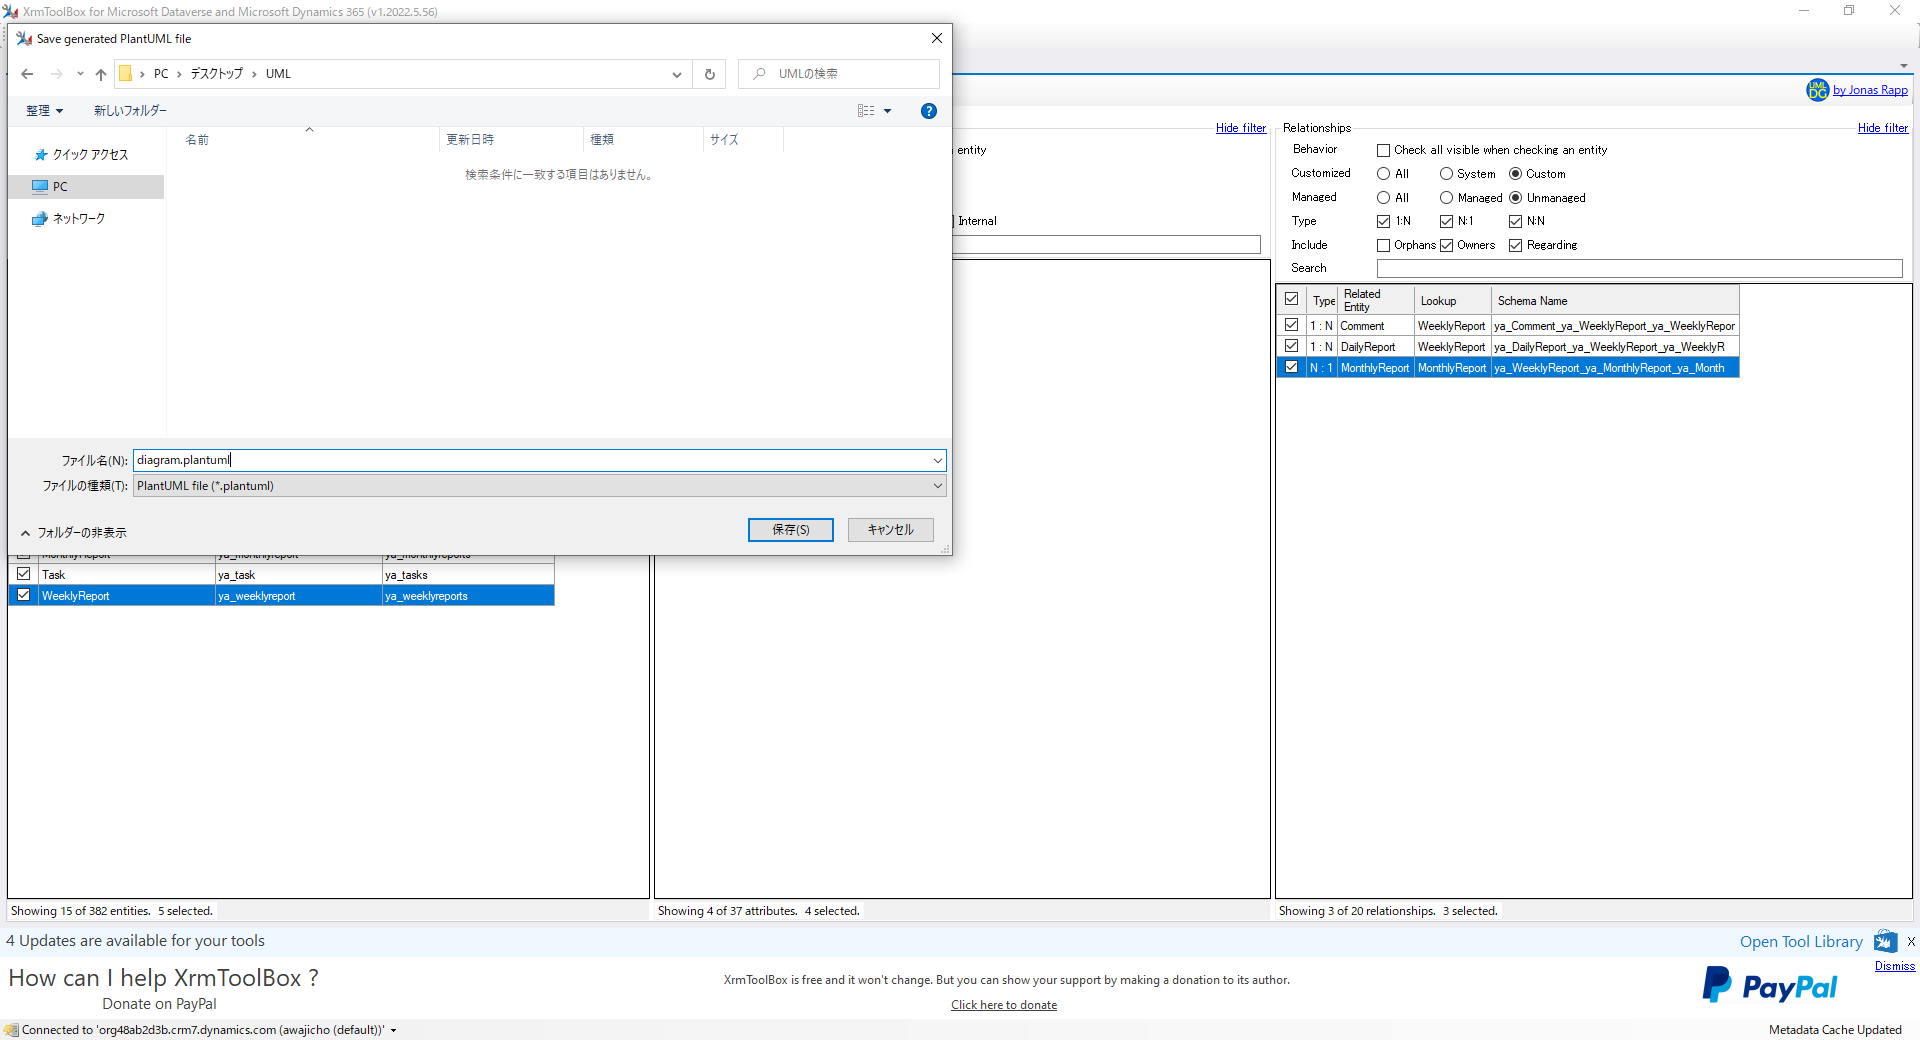Expand the address bar history dropdown
The image size is (1920, 1040).
click(x=677, y=74)
